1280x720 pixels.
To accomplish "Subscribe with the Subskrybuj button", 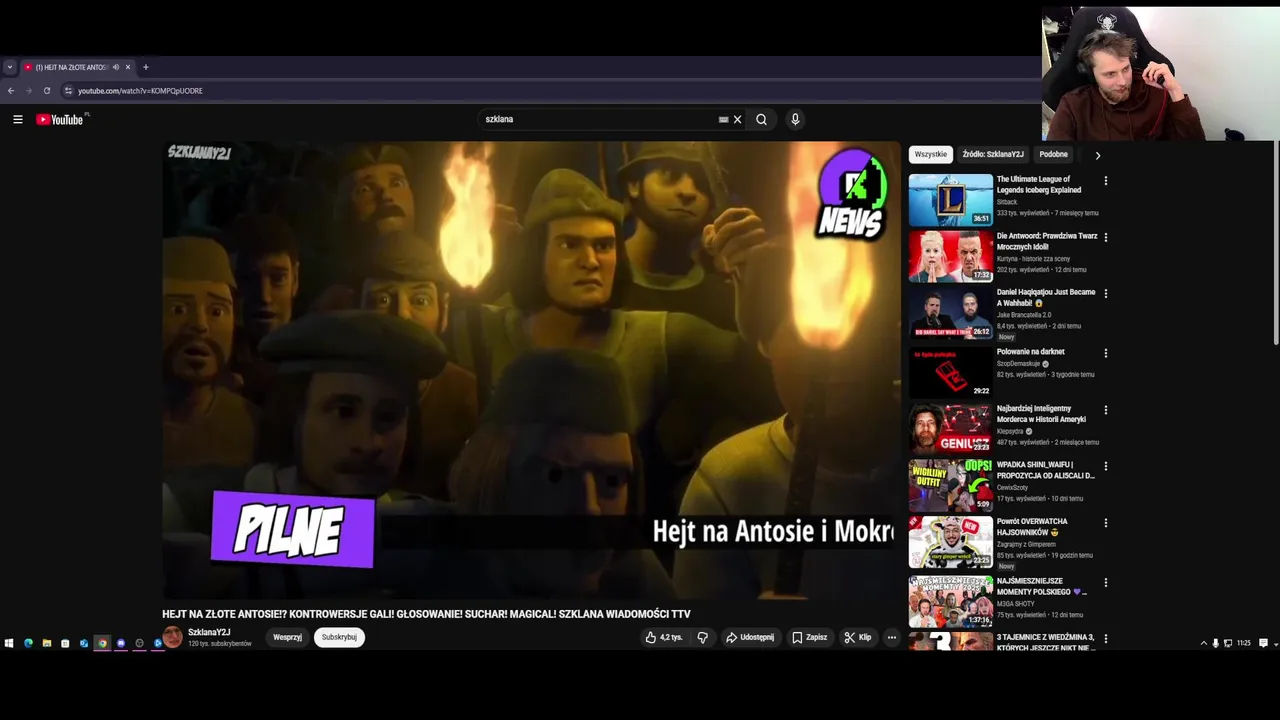I will click(339, 637).
